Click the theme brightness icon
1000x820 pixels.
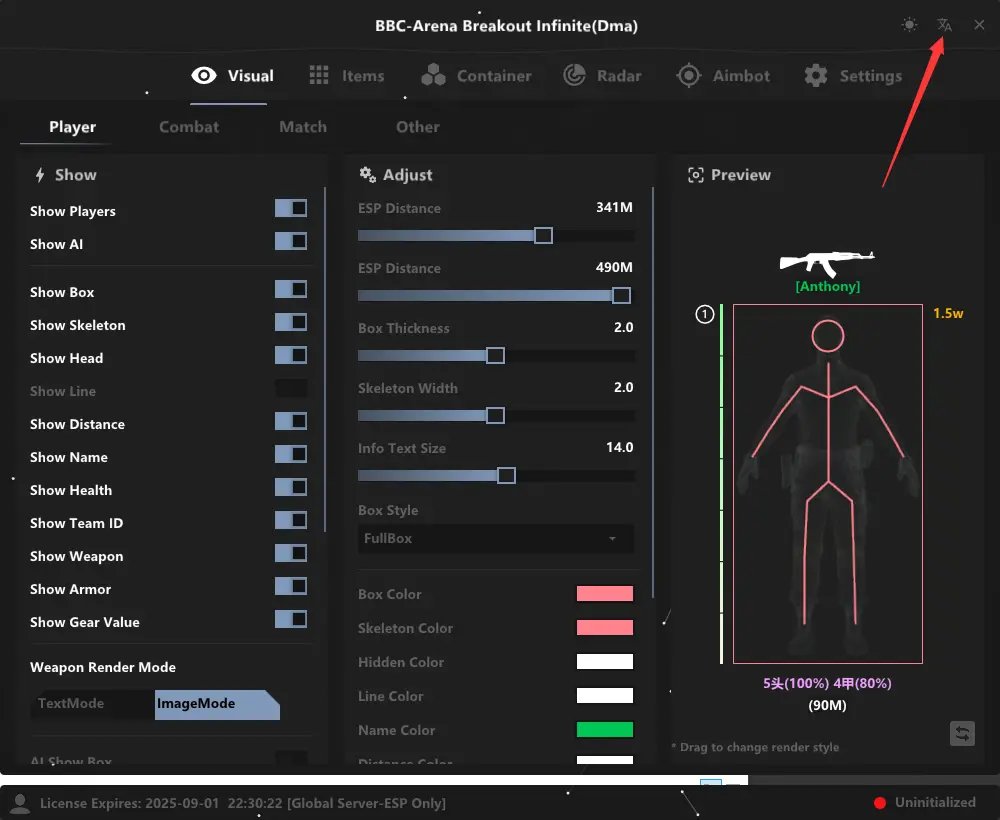[x=909, y=24]
